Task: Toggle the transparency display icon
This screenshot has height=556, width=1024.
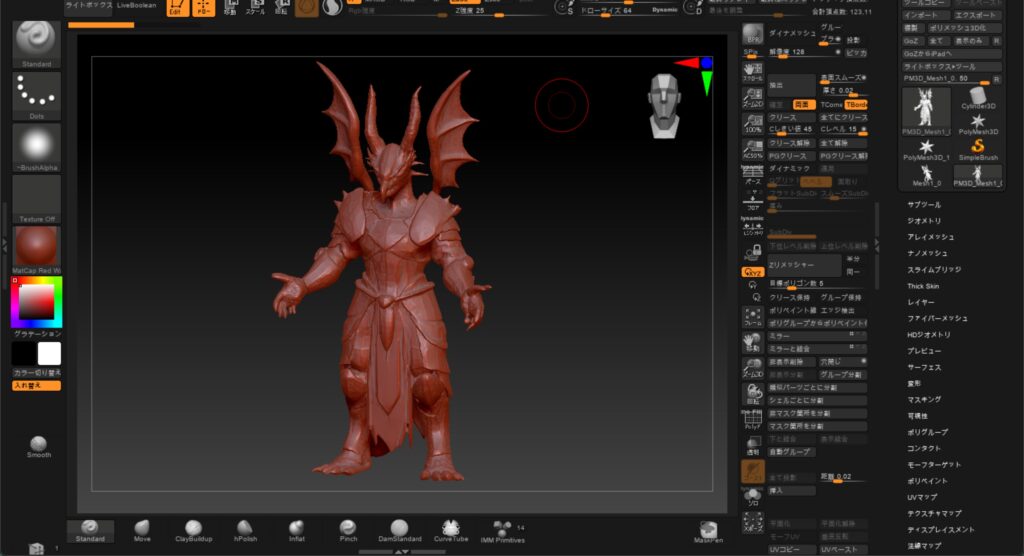Action: pos(752,446)
